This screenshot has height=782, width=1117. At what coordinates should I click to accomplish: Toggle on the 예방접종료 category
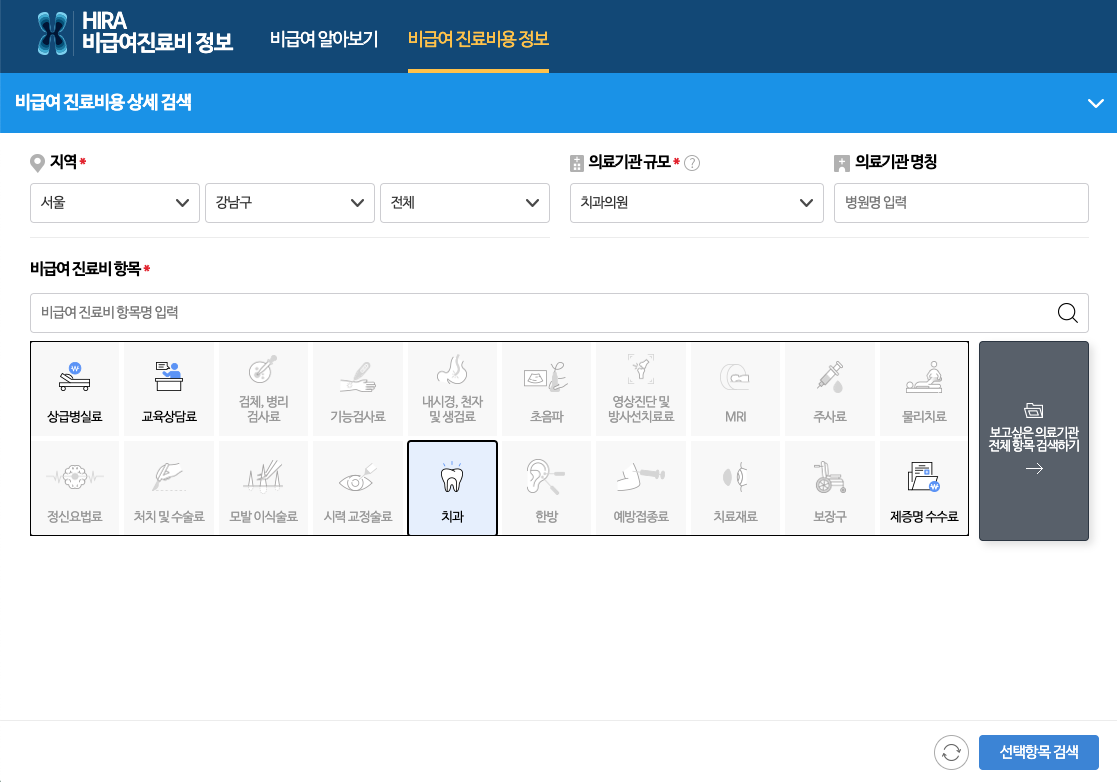point(640,487)
